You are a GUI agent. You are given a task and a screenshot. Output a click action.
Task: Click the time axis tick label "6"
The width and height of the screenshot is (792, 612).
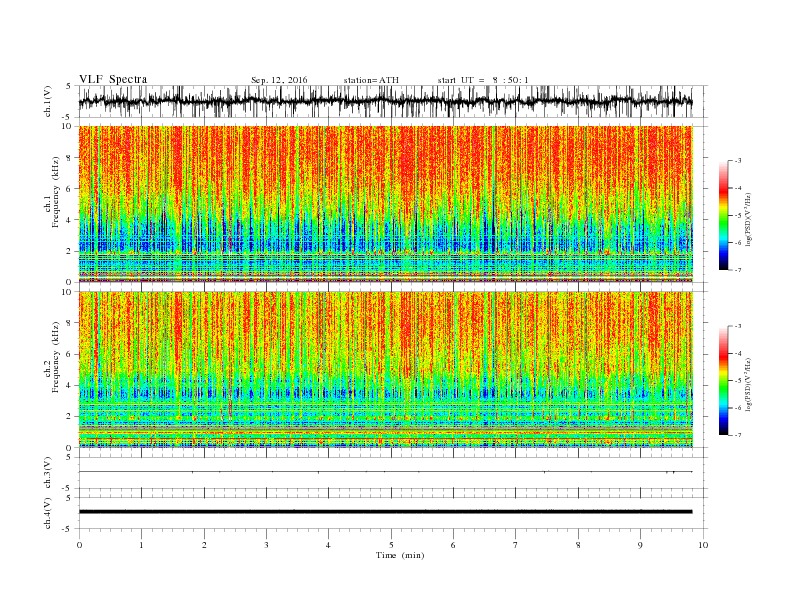tap(453, 545)
